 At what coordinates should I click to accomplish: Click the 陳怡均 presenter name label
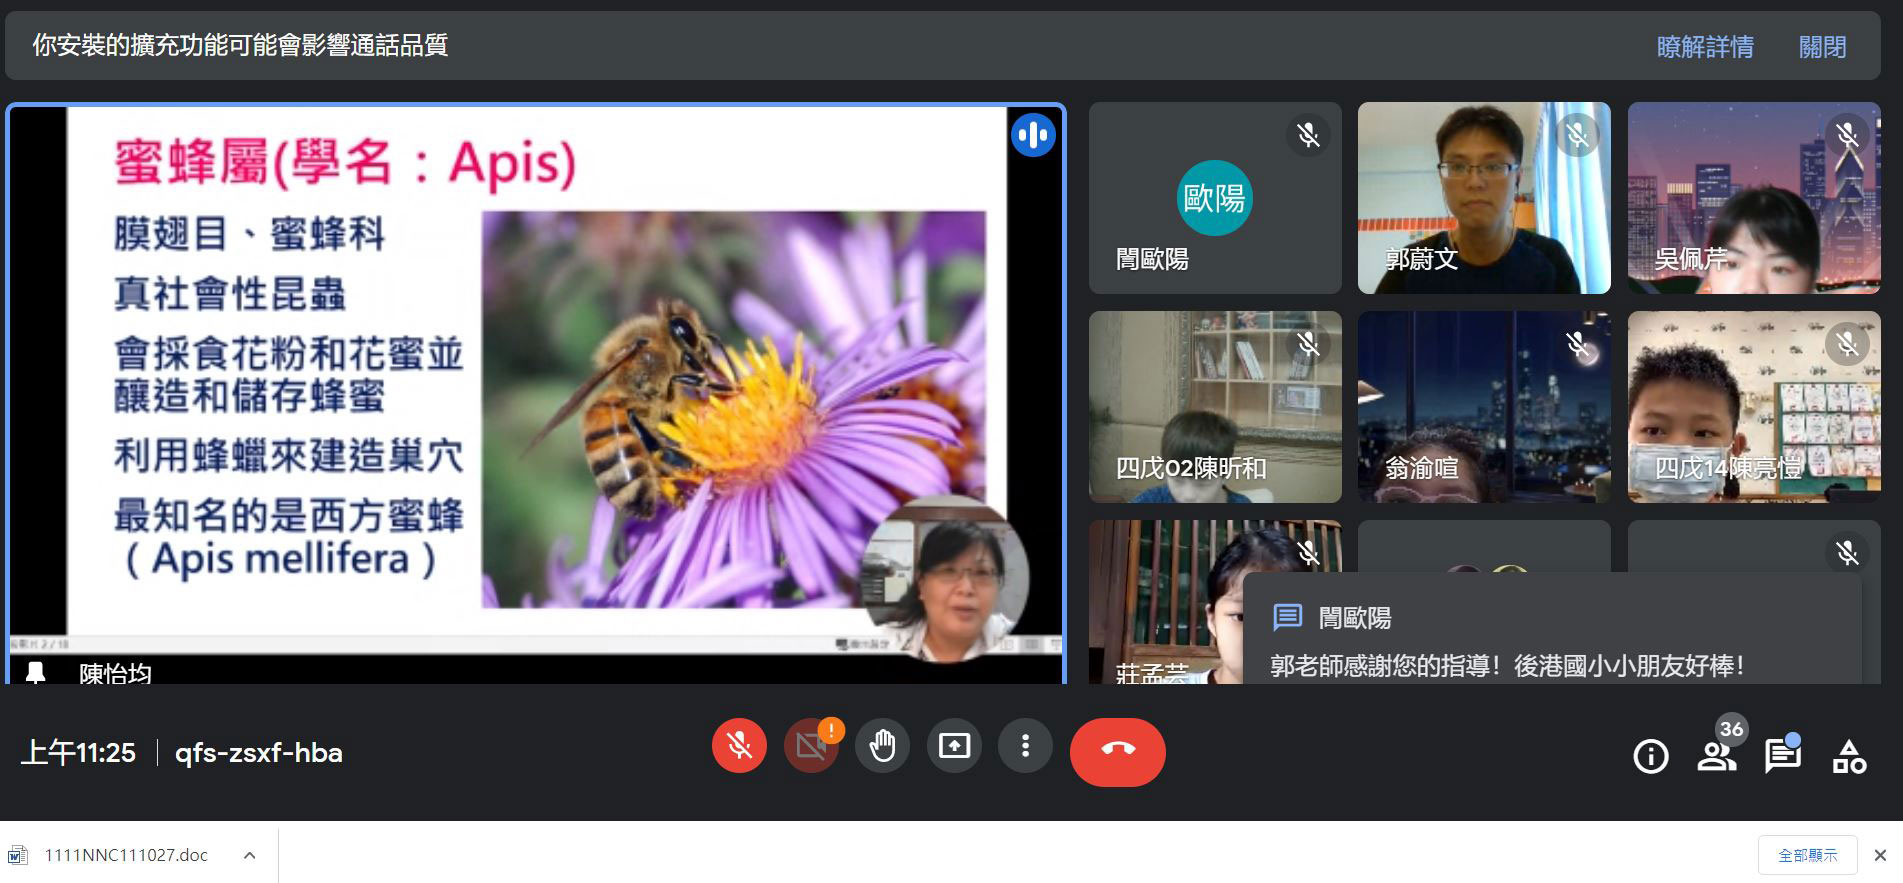(115, 673)
